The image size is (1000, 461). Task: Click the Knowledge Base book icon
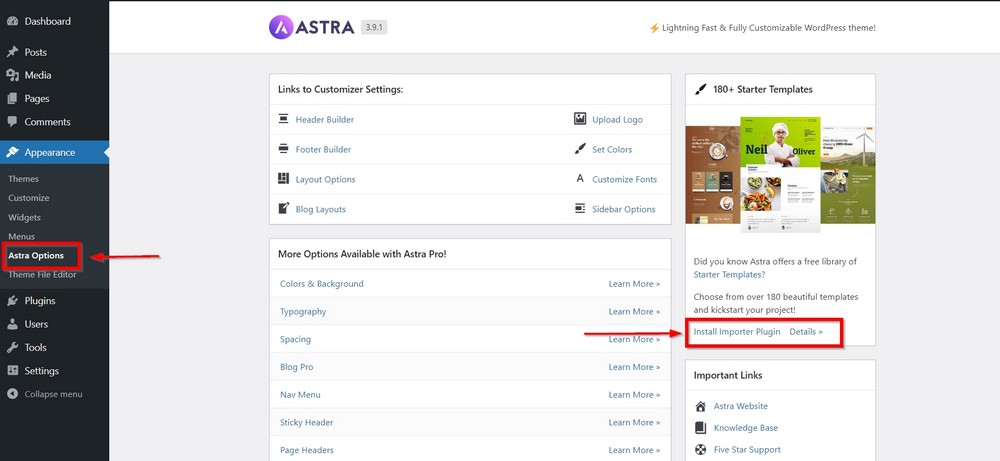(701, 428)
